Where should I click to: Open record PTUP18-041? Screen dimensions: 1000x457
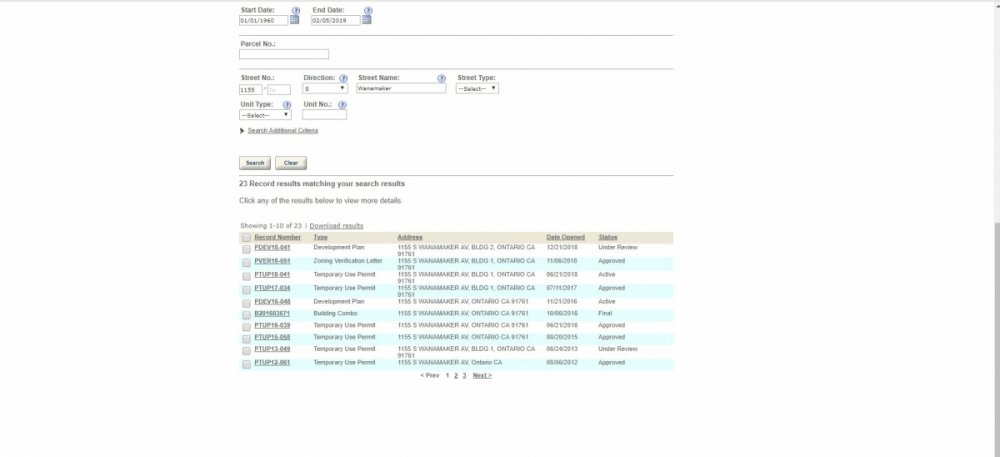[272, 275]
